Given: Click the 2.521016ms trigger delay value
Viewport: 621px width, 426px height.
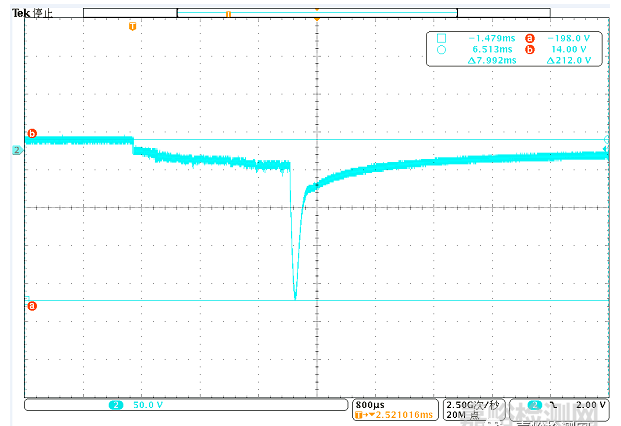Looking at the screenshot, I should point(404,415).
